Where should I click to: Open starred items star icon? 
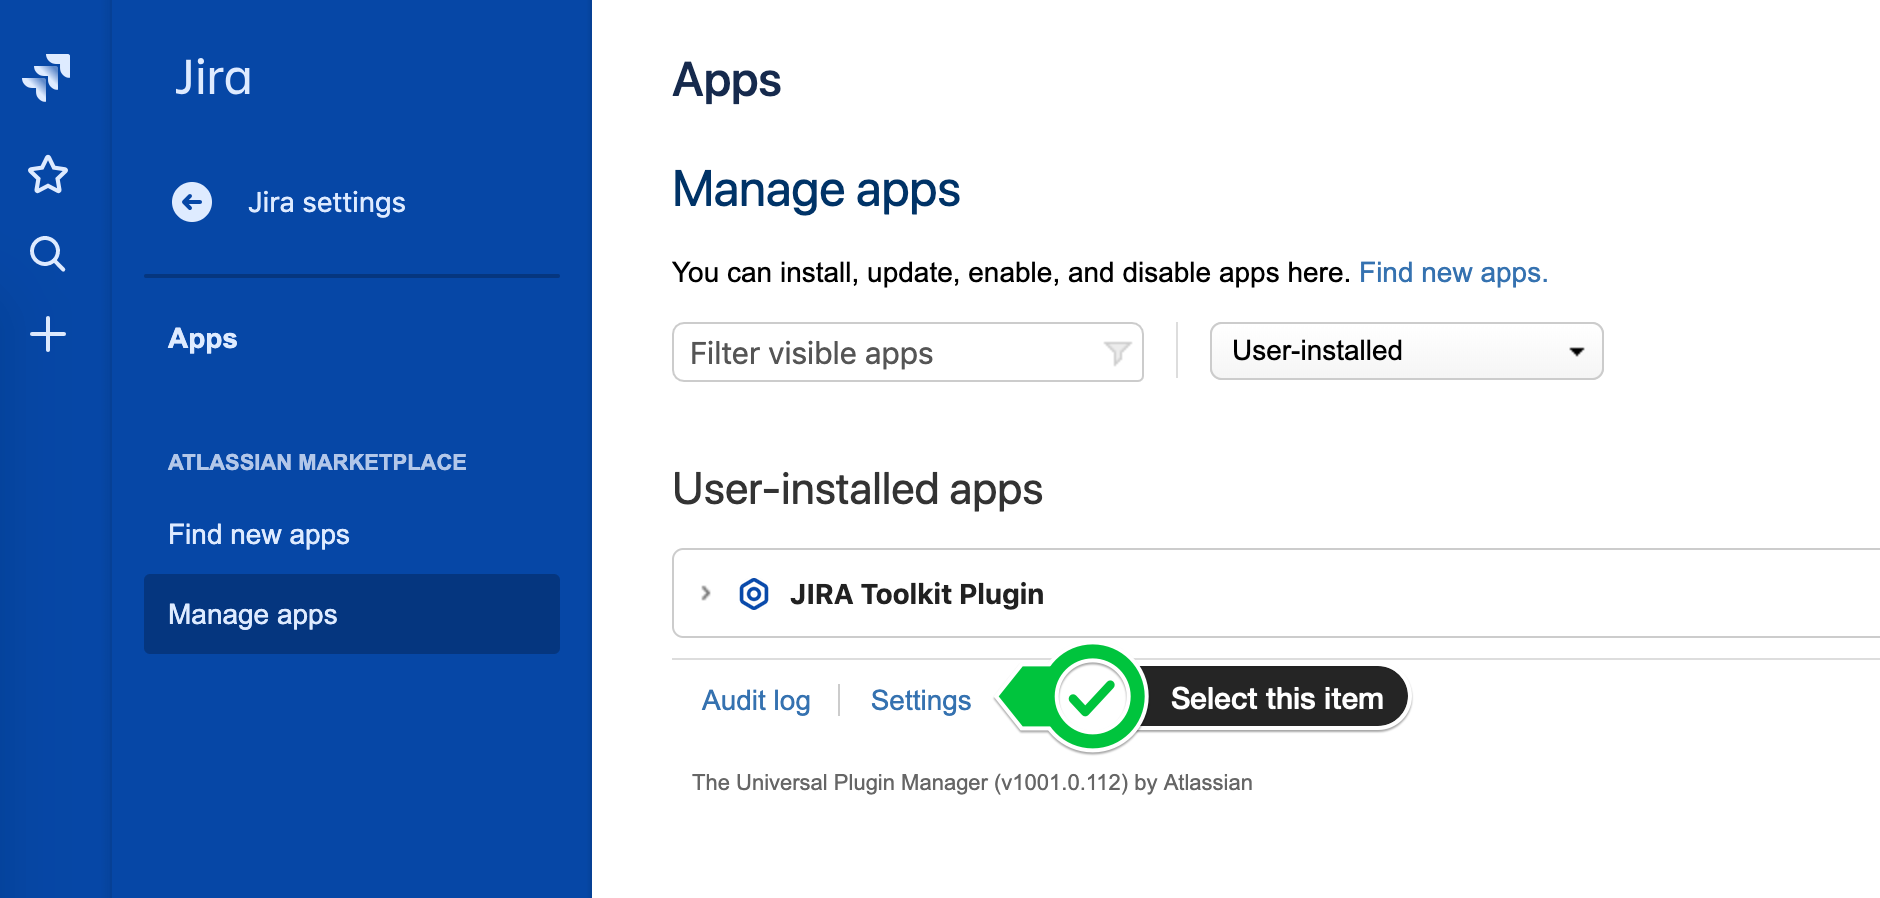tap(48, 175)
